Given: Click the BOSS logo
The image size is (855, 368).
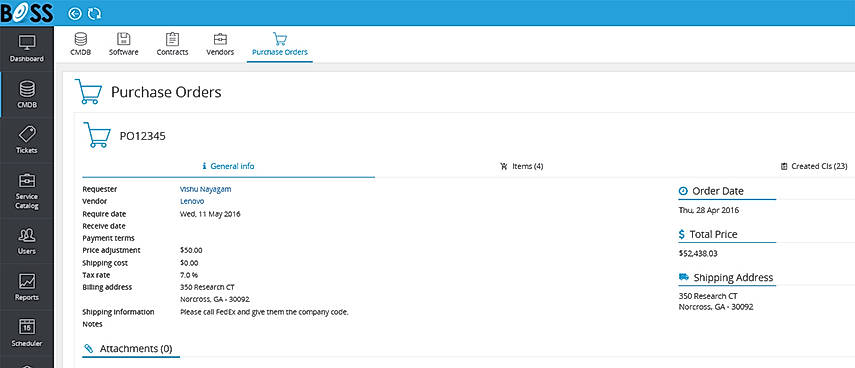Looking at the screenshot, I should click(27, 13).
